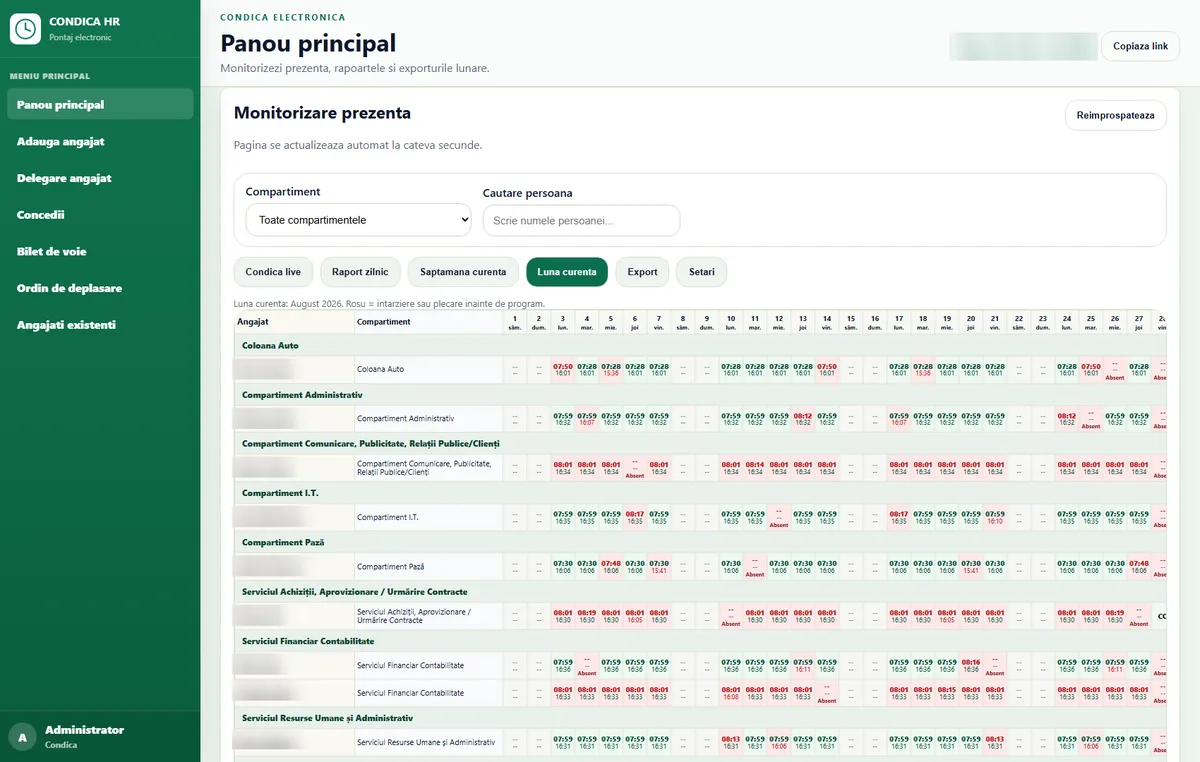Open the Setari option
This screenshot has width=1200, height=762.
coord(701,272)
